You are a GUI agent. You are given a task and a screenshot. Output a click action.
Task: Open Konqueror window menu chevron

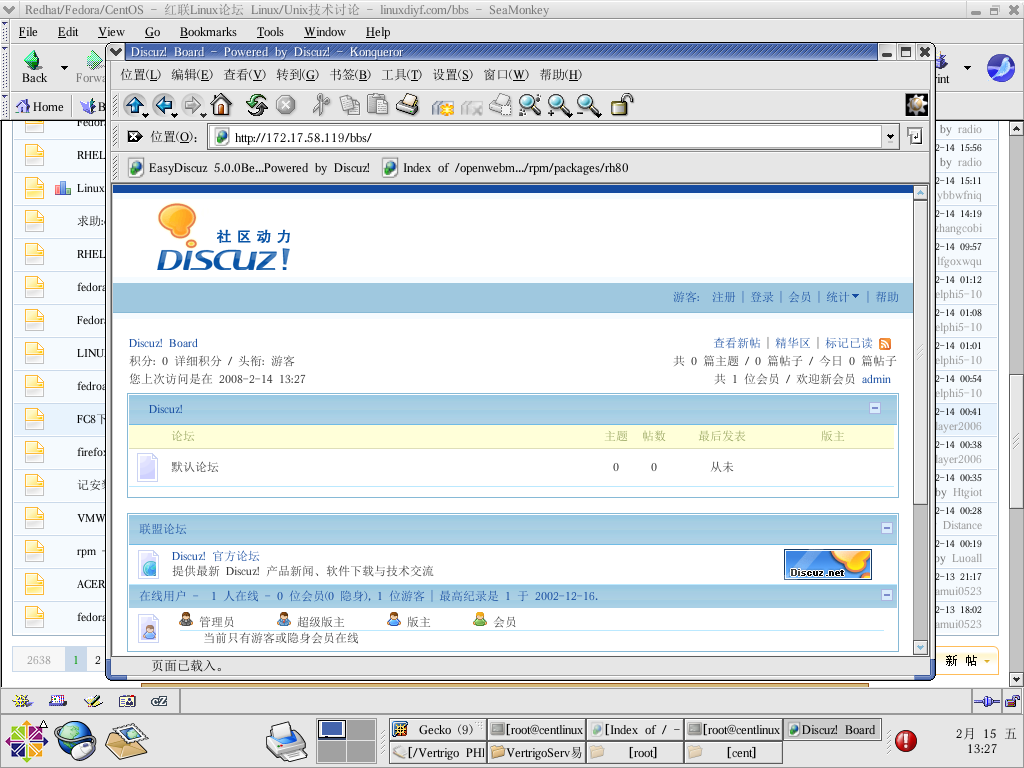point(116,52)
